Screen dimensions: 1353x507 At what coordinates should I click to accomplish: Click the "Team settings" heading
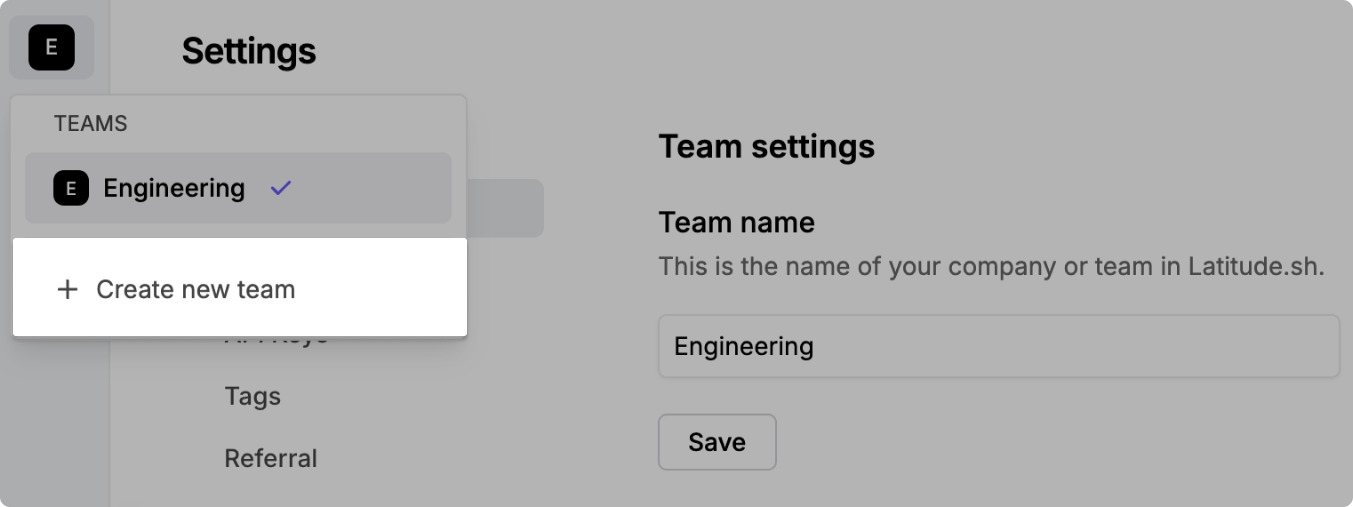coord(766,146)
